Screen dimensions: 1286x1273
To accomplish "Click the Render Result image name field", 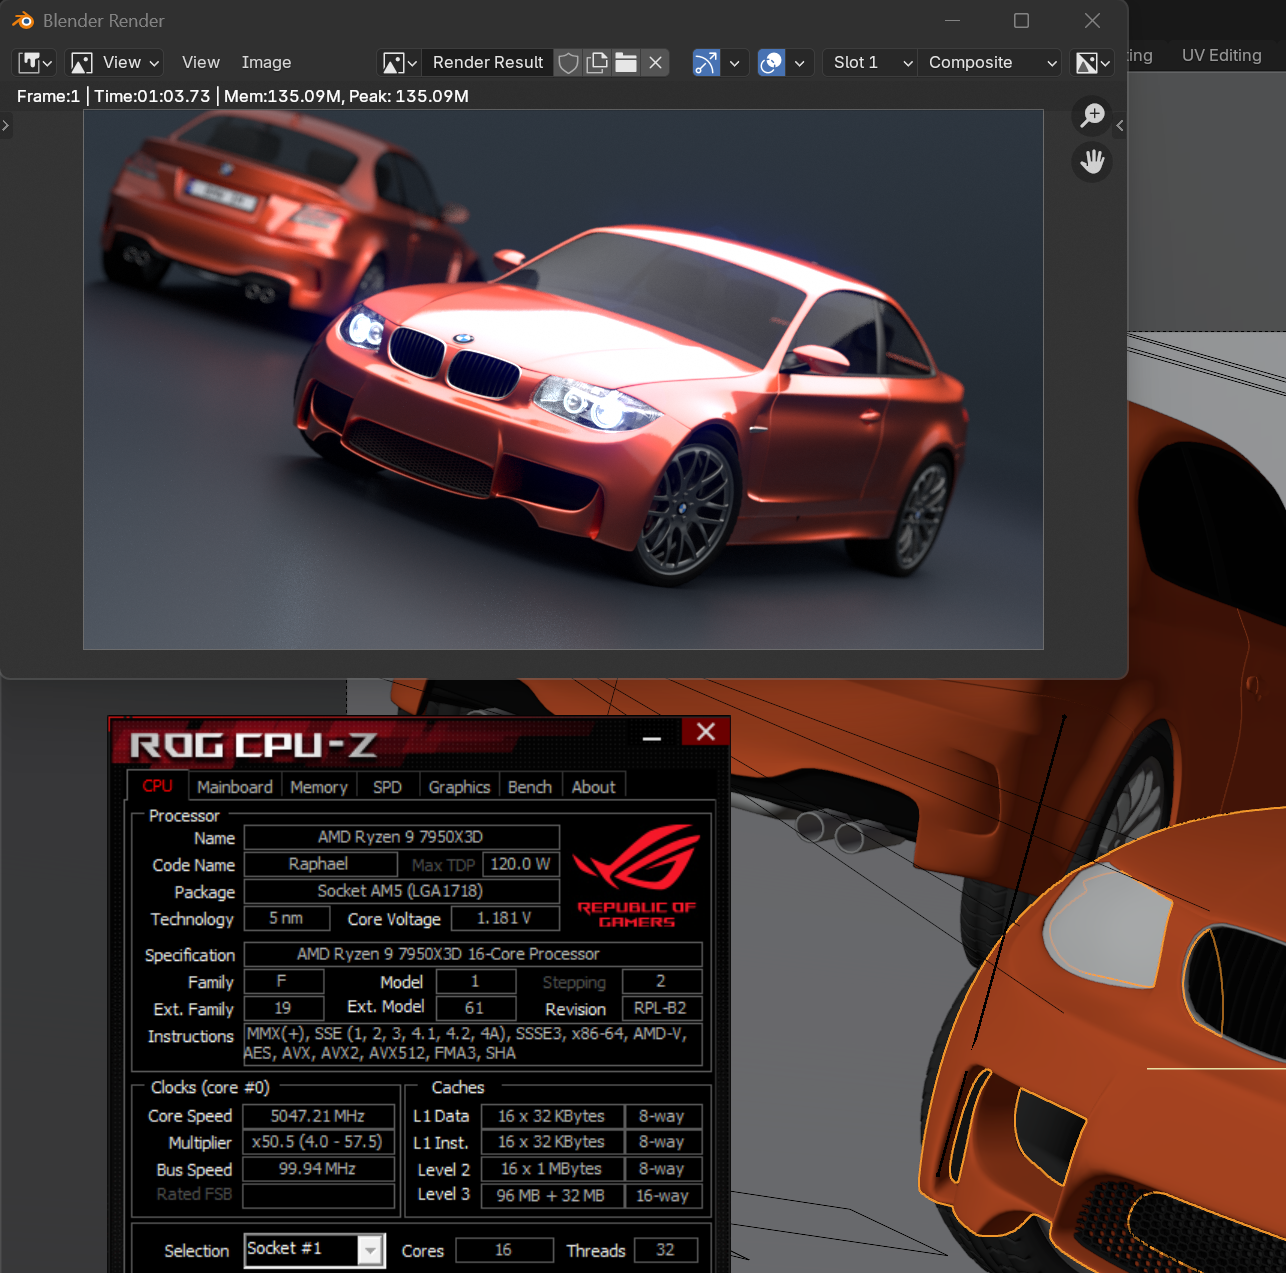I will [x=488, y=62].
